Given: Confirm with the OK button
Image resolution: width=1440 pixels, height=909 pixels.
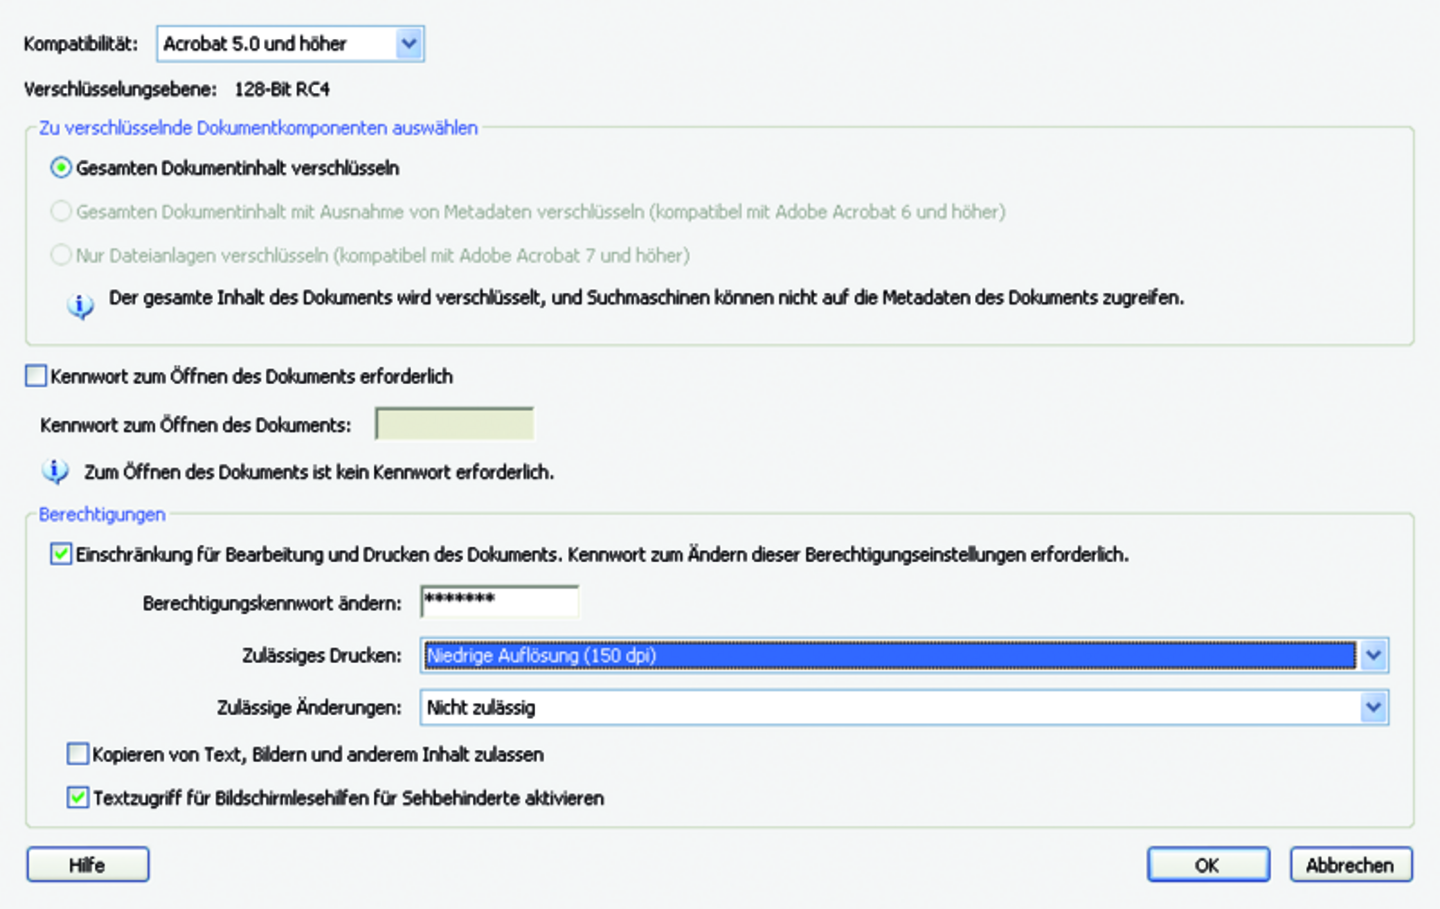Looking at the screenshot, I should point(1208,865).
